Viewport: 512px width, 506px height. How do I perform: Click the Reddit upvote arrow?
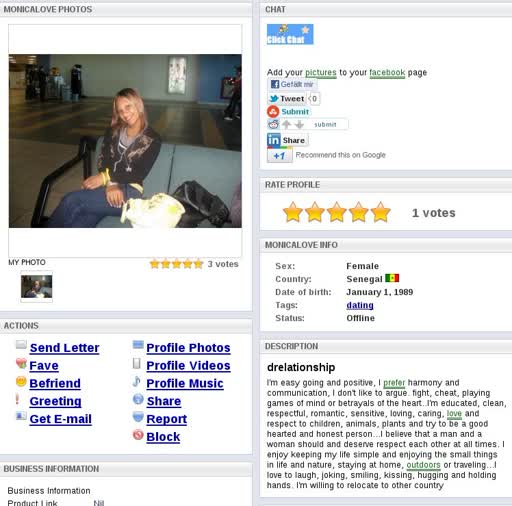tap(286, 125)
